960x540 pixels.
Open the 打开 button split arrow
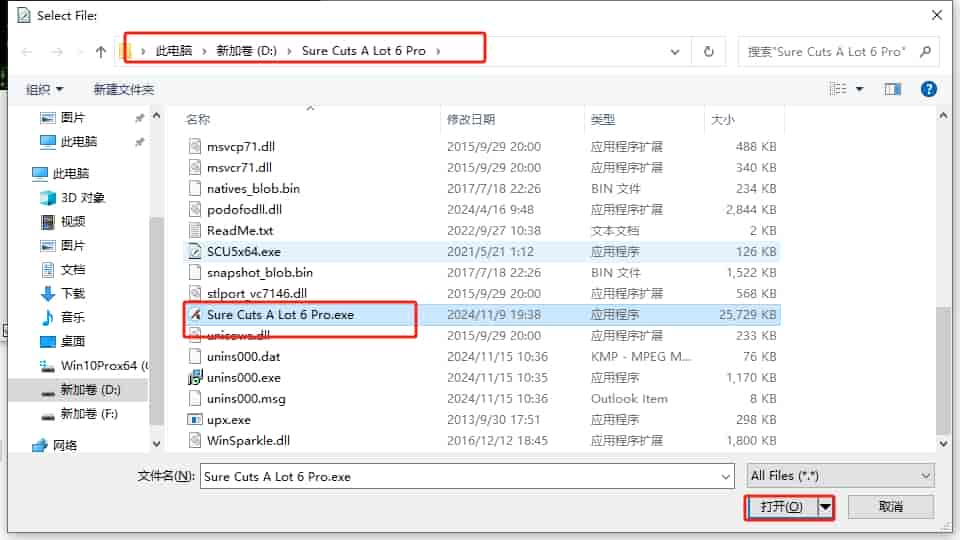pos(825,507)
